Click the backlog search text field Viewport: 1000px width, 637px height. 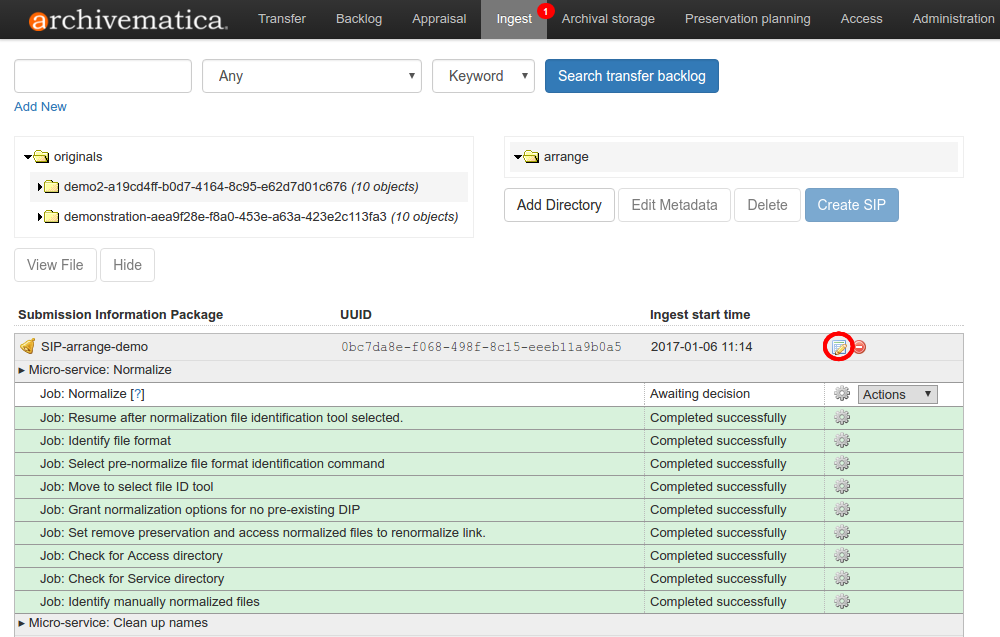[103, 76]
